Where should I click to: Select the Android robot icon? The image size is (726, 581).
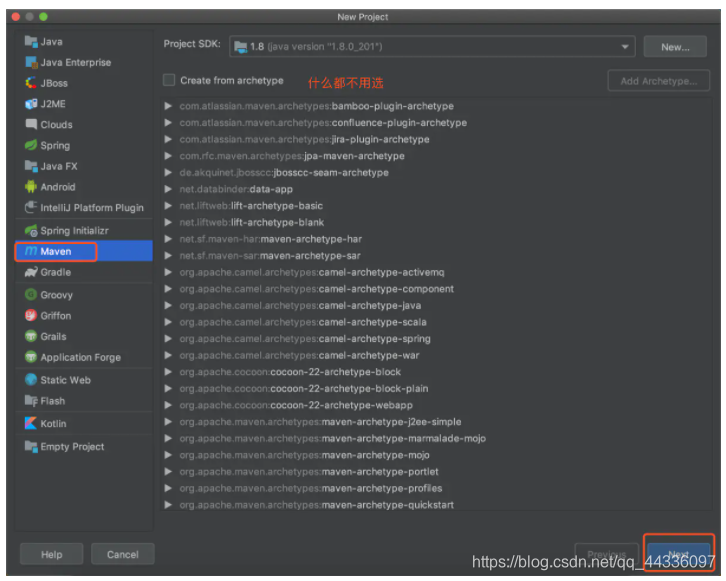pyautogui.click(x=31, y=187)
